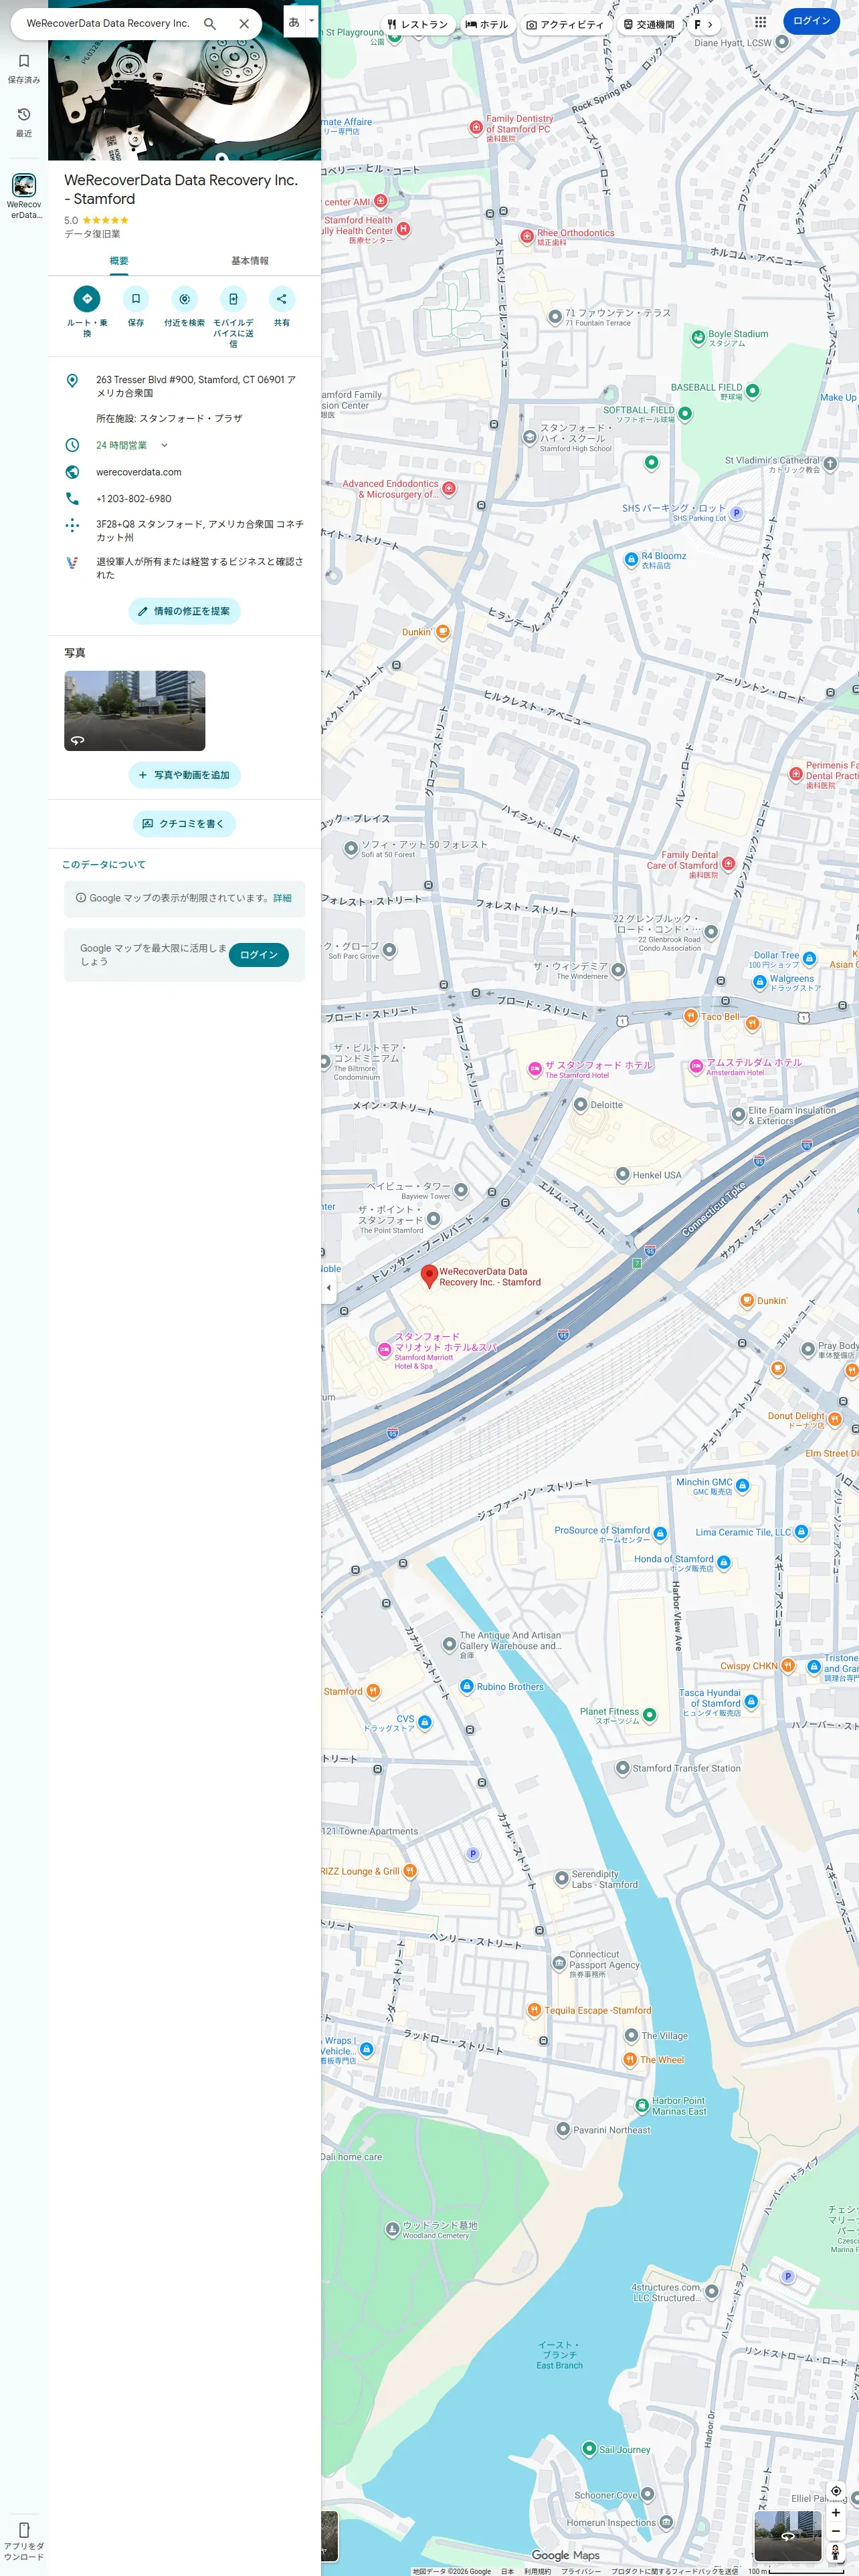This screenshot has height=2576, width=859.
Task: Open the あ input method dropdown arrow
Action: coord(312,20)
